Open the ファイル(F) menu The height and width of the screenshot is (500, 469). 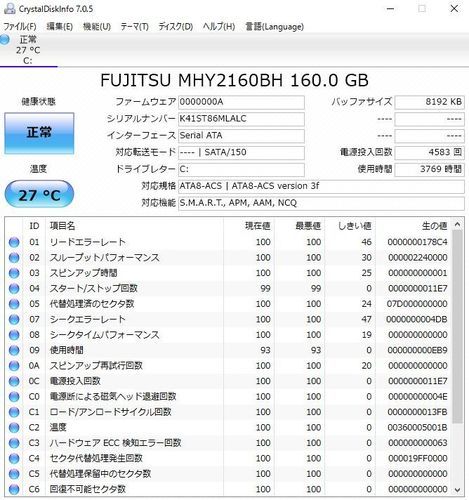coord(20,26)
